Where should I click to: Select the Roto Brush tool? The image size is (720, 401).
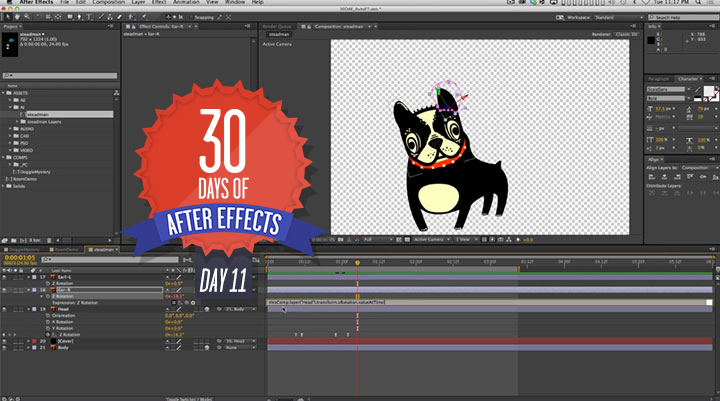tap(132, 17)
